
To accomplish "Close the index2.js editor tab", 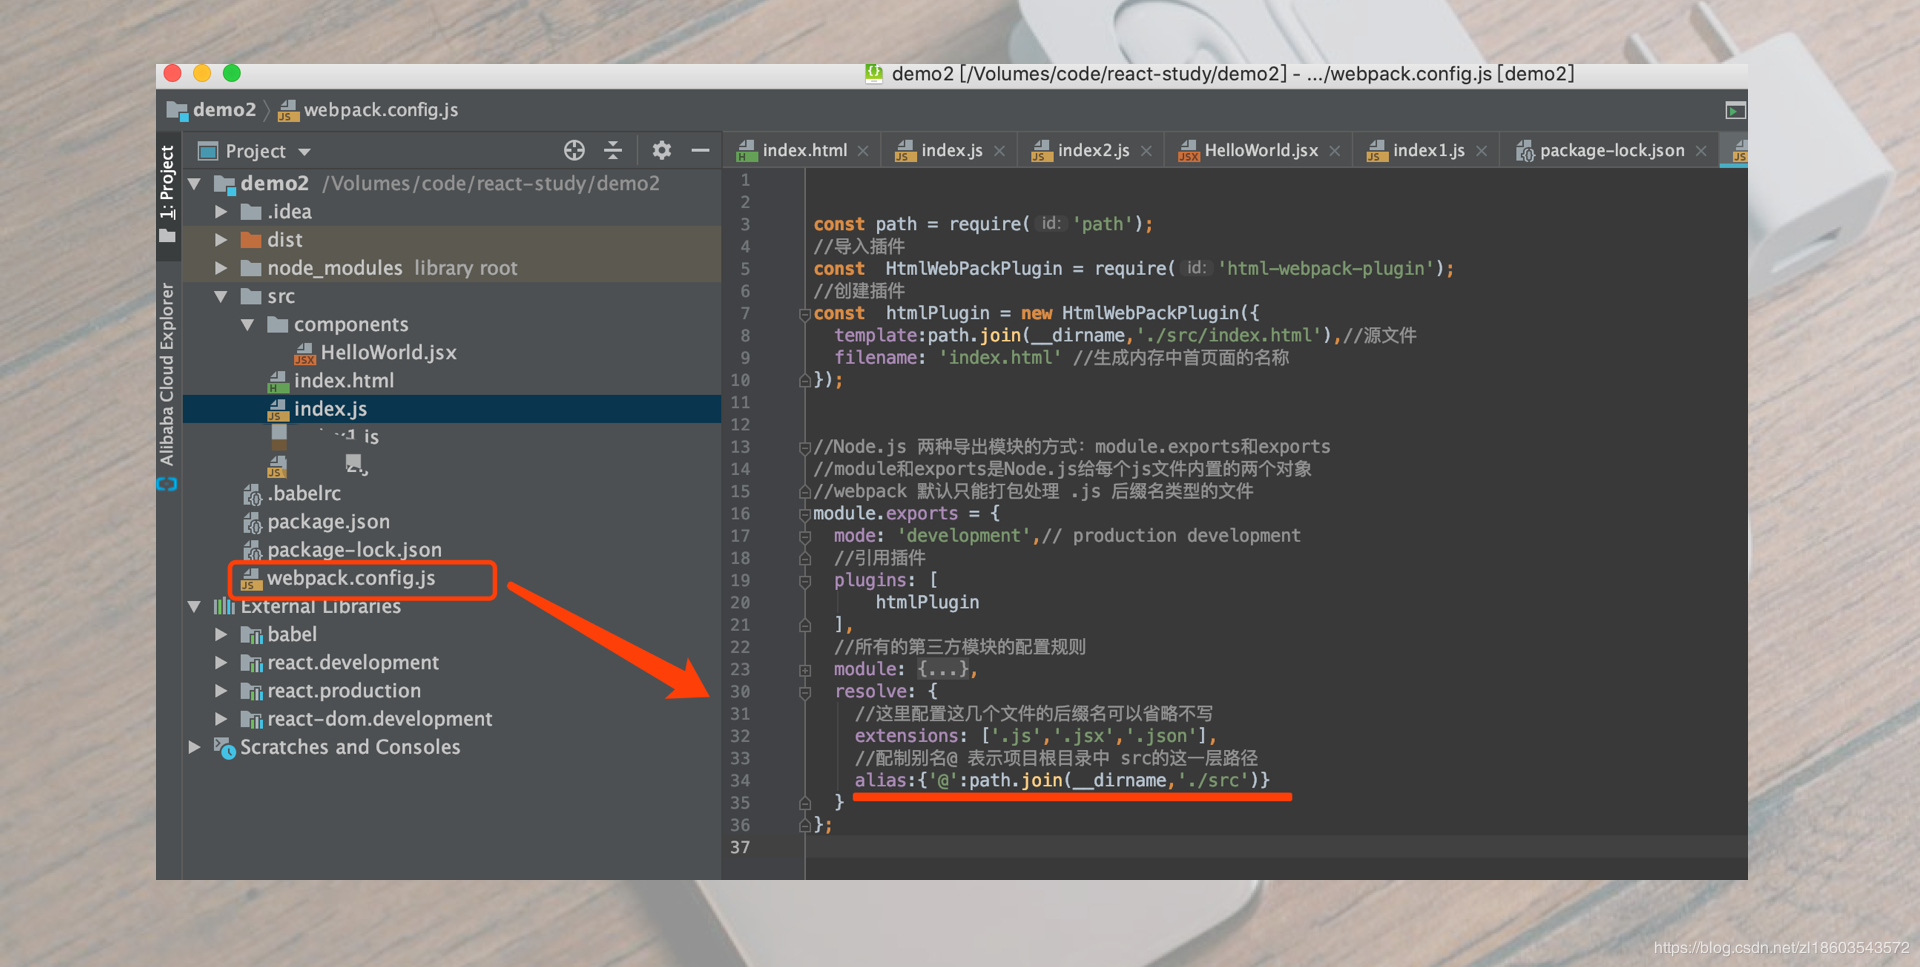I will [x=1146, y=151].
